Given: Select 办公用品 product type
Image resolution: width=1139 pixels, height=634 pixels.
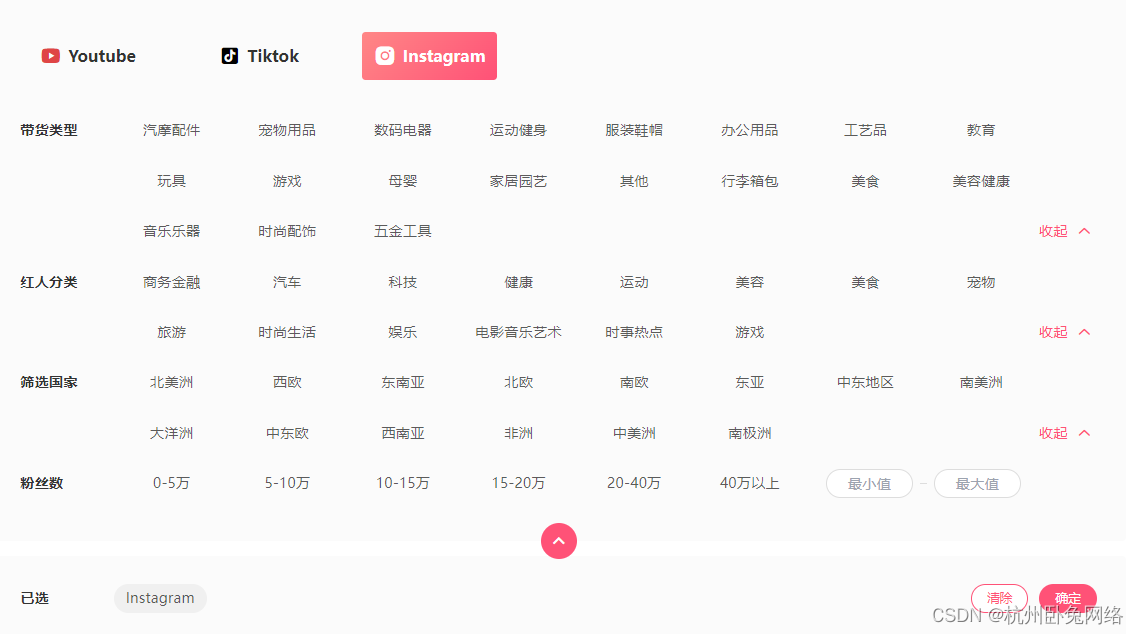Looking at the screenshot, I should tap(750, 130).
